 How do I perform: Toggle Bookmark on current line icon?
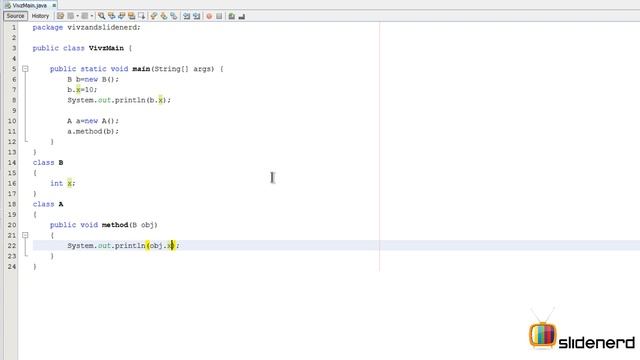[x=174, y=16]
